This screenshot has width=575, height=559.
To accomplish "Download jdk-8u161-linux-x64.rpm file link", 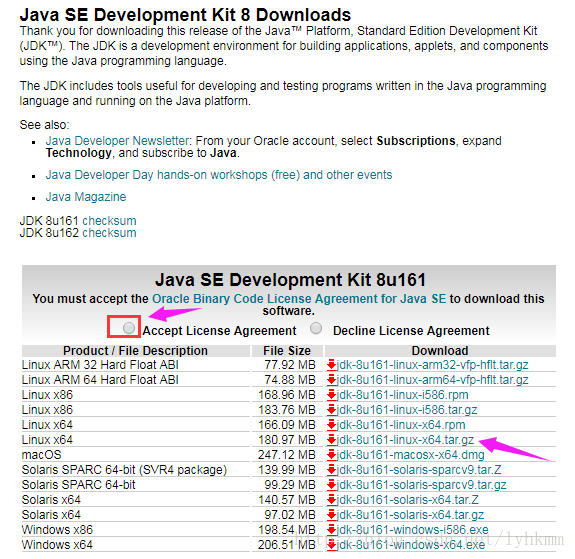I will coord(401,425).
